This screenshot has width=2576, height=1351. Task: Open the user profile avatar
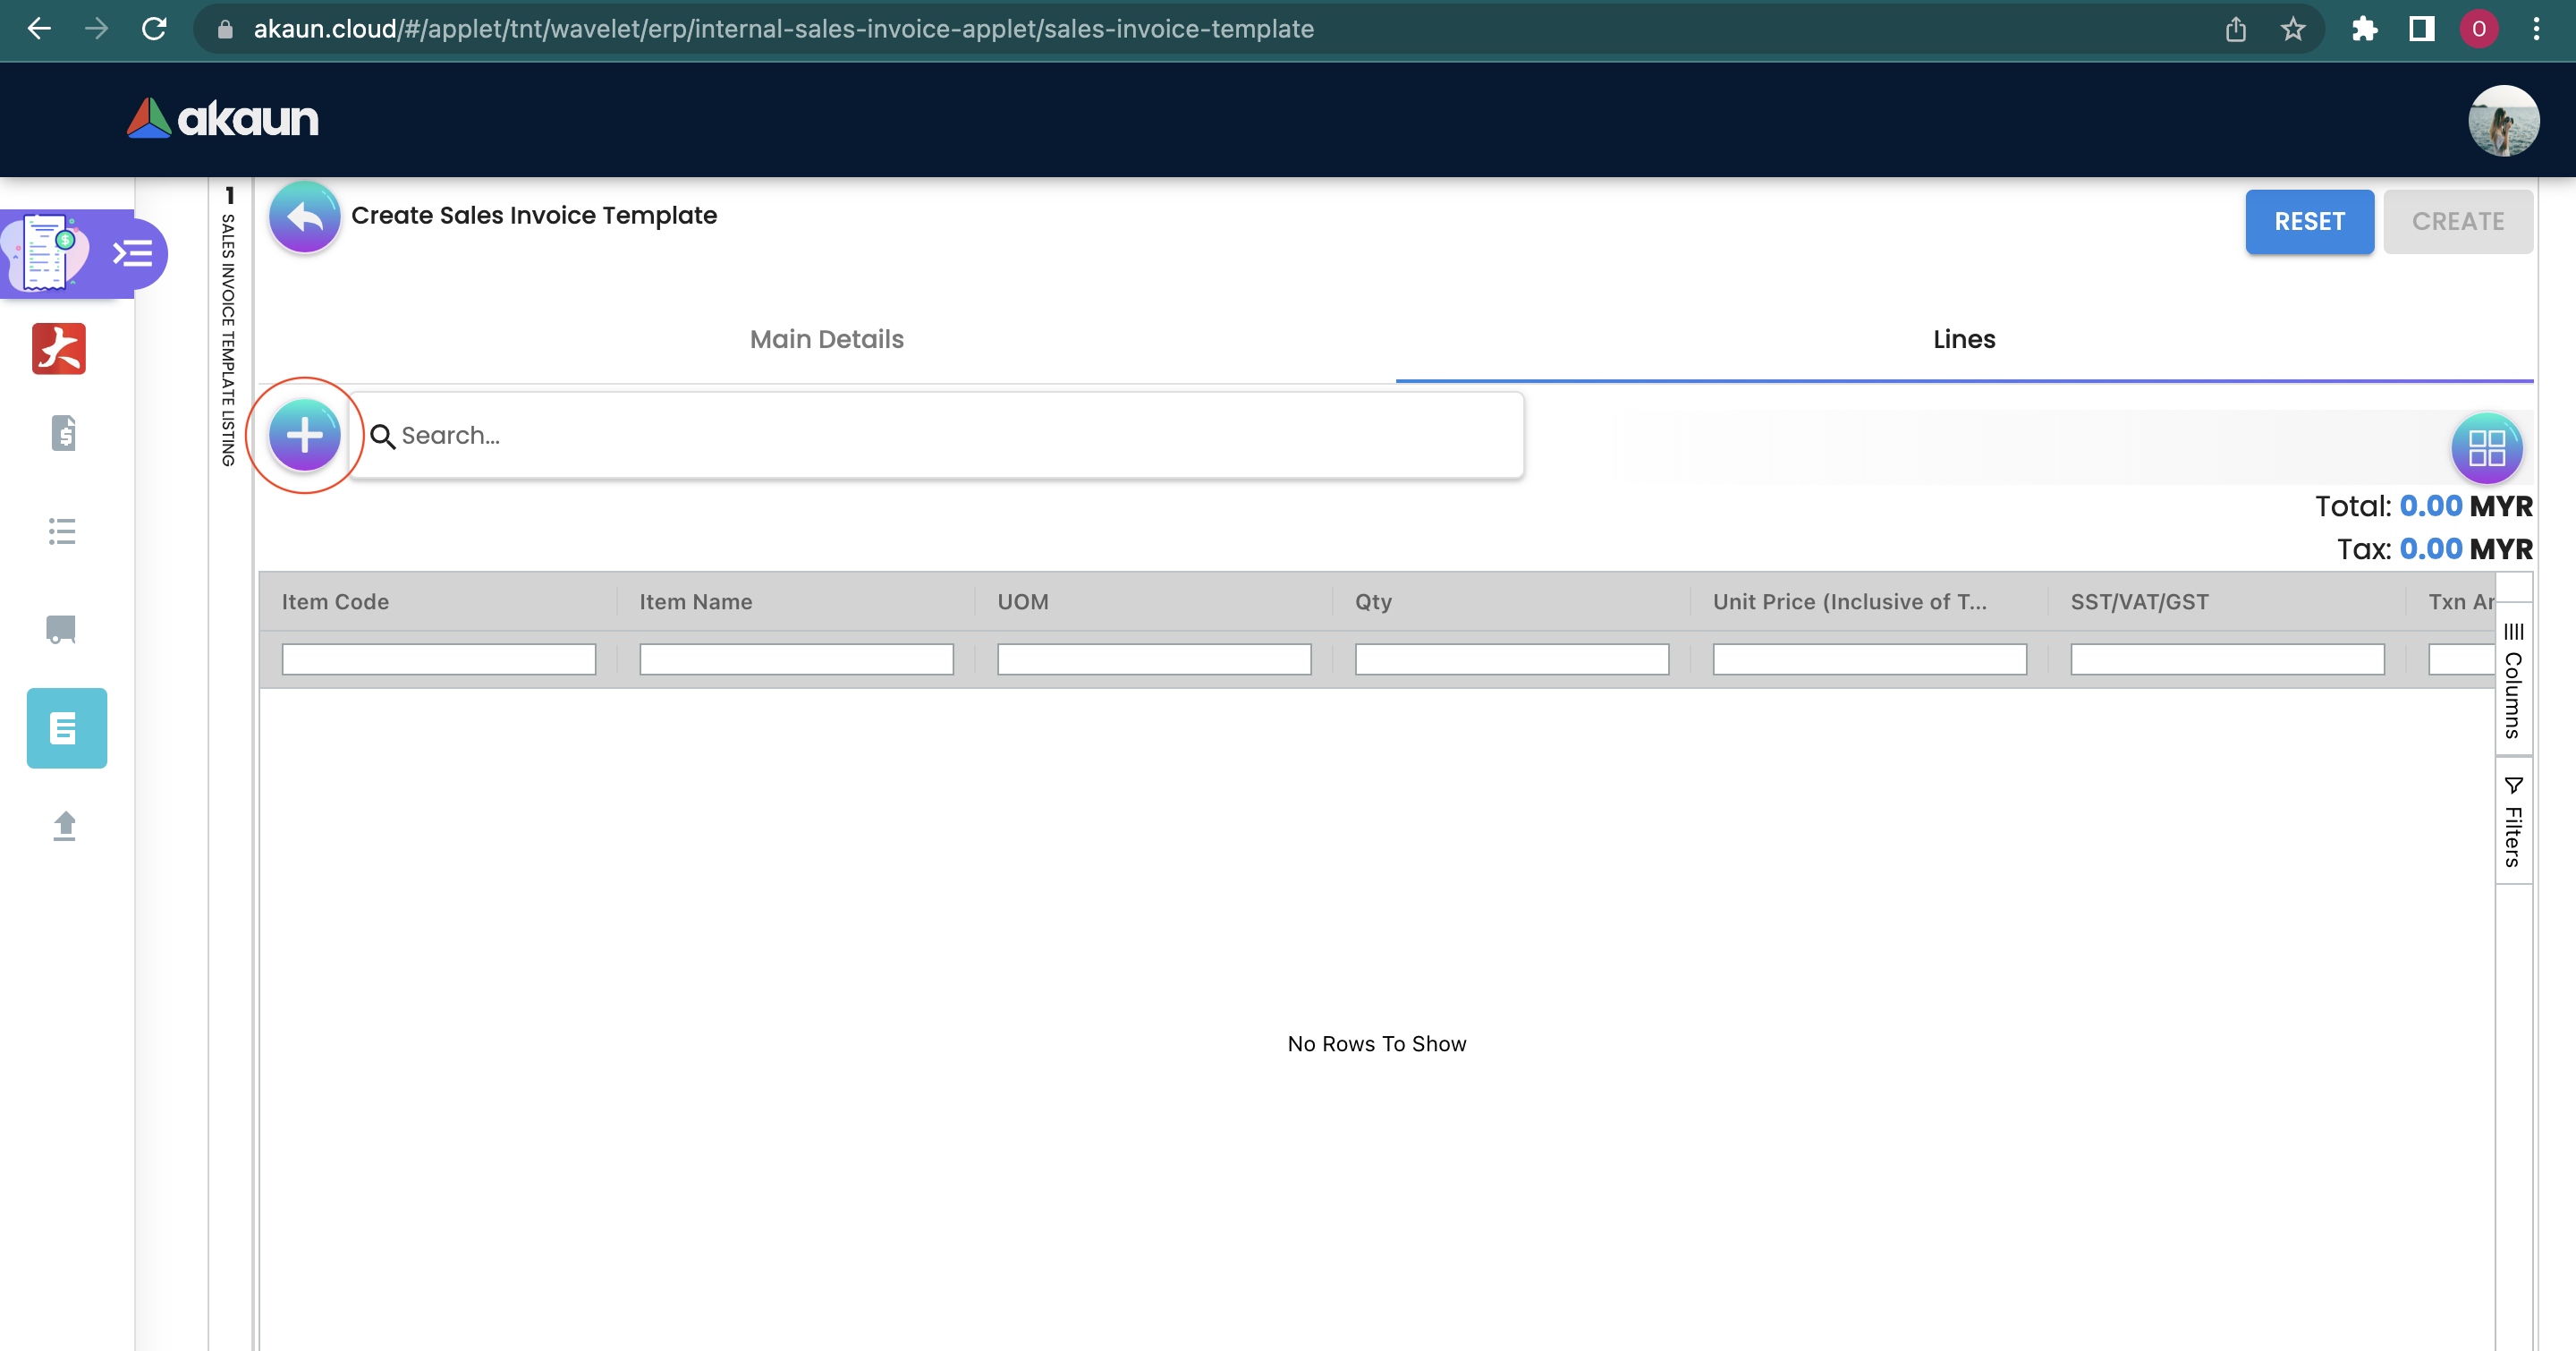(2502, 120)
